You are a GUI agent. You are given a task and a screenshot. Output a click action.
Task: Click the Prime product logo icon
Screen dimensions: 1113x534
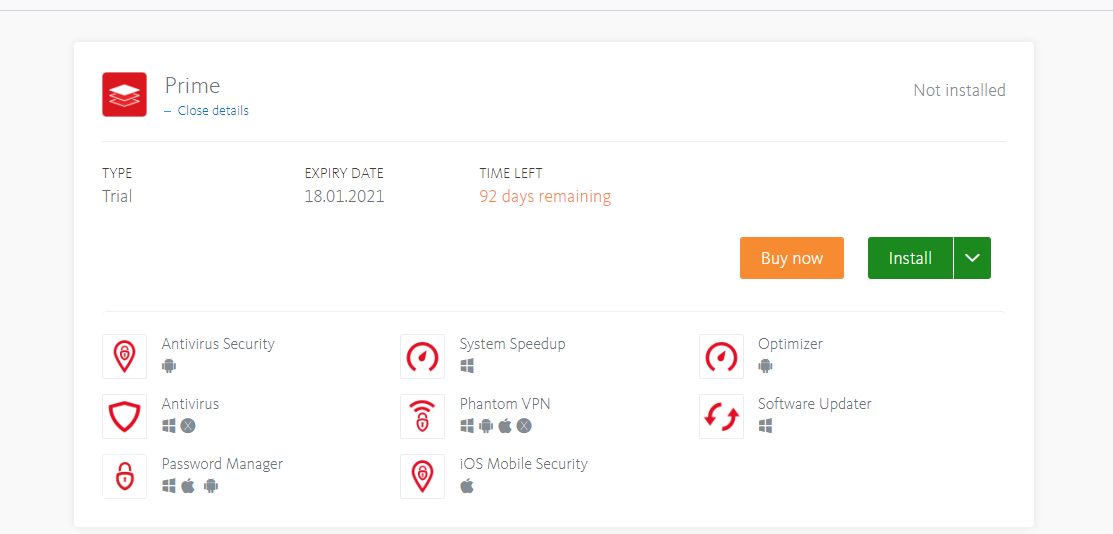click(124, 94)
